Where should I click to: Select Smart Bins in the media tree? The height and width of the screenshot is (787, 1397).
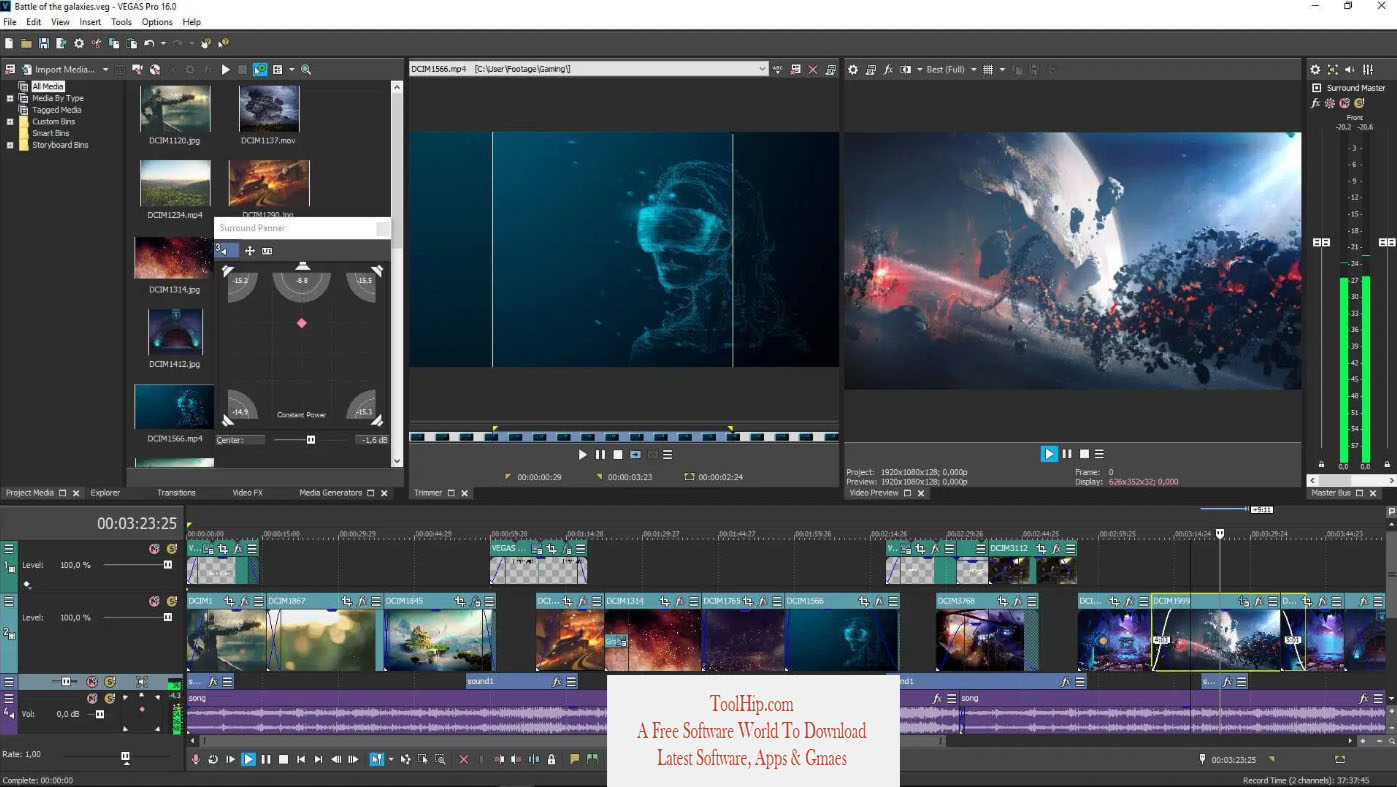pyautogui.click(x=50, y=133)
